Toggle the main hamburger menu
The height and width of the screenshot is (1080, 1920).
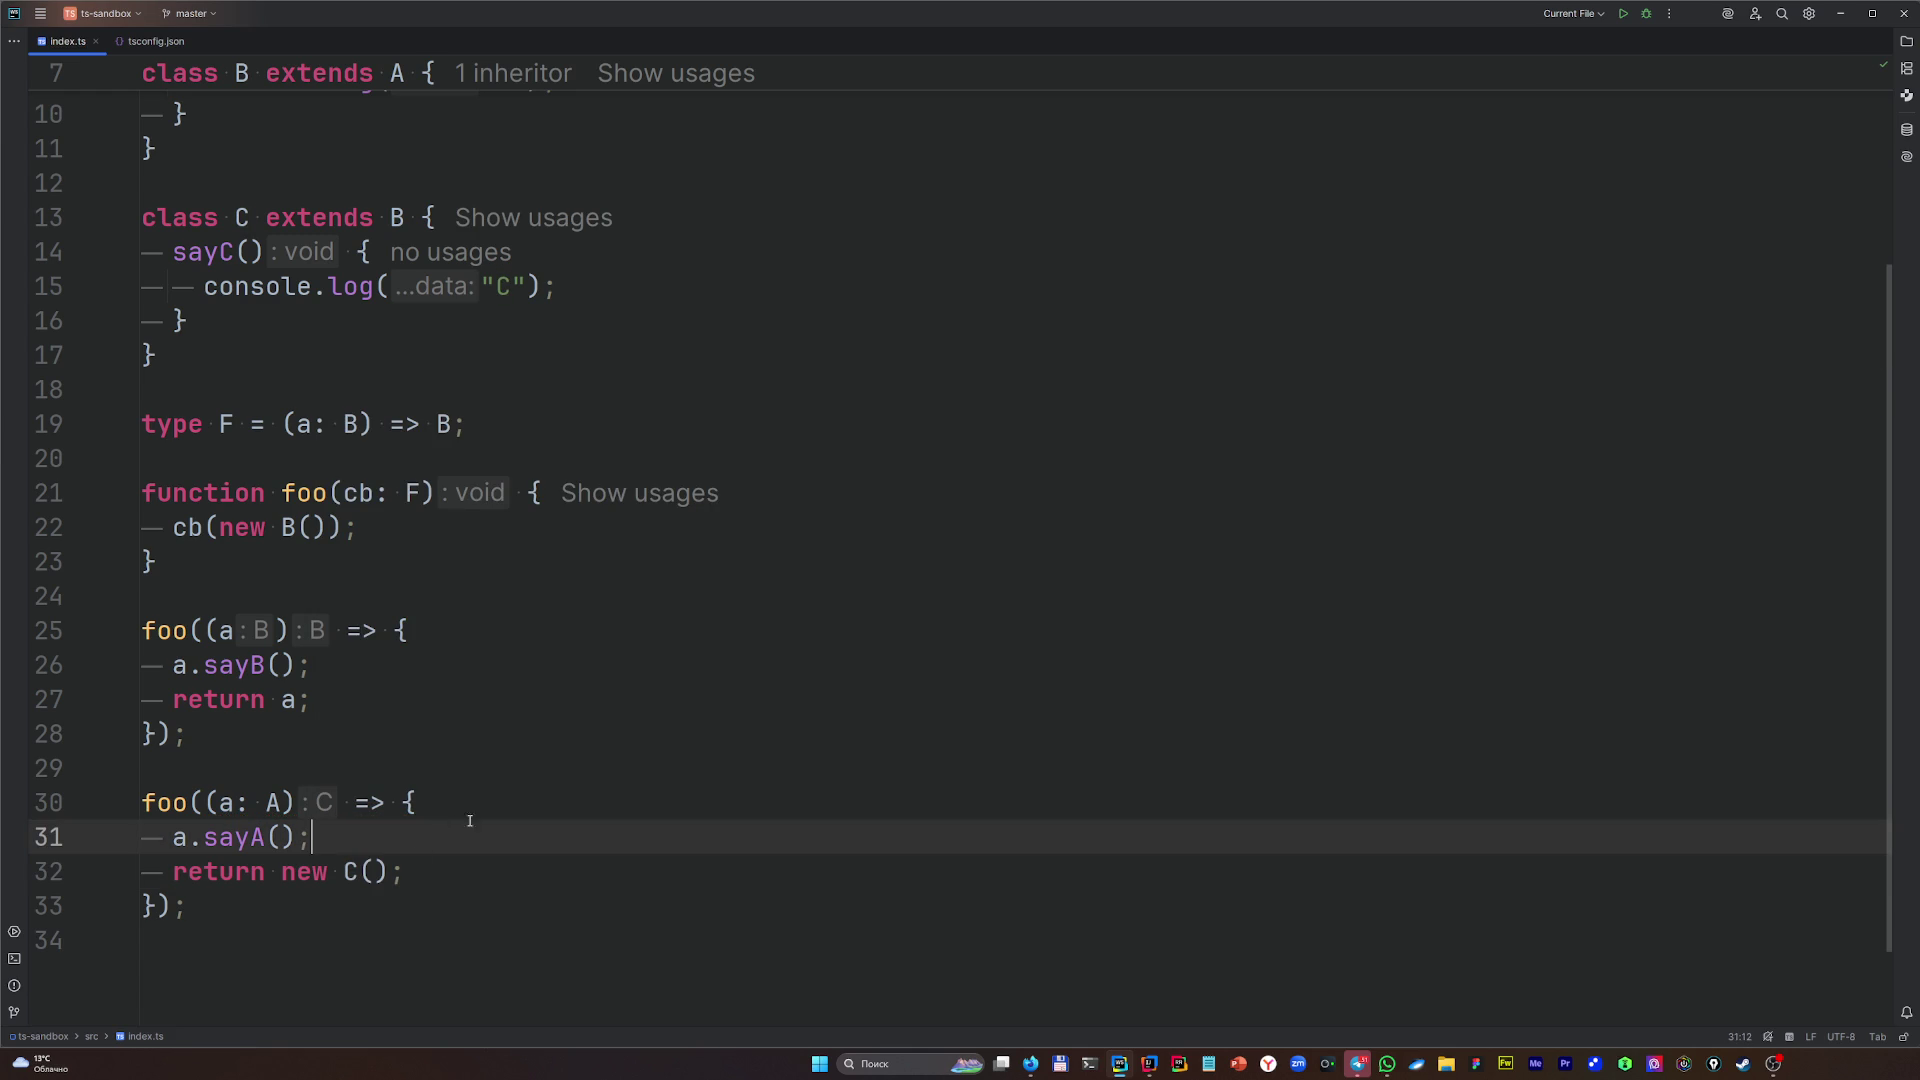click(x=40, y=14)
